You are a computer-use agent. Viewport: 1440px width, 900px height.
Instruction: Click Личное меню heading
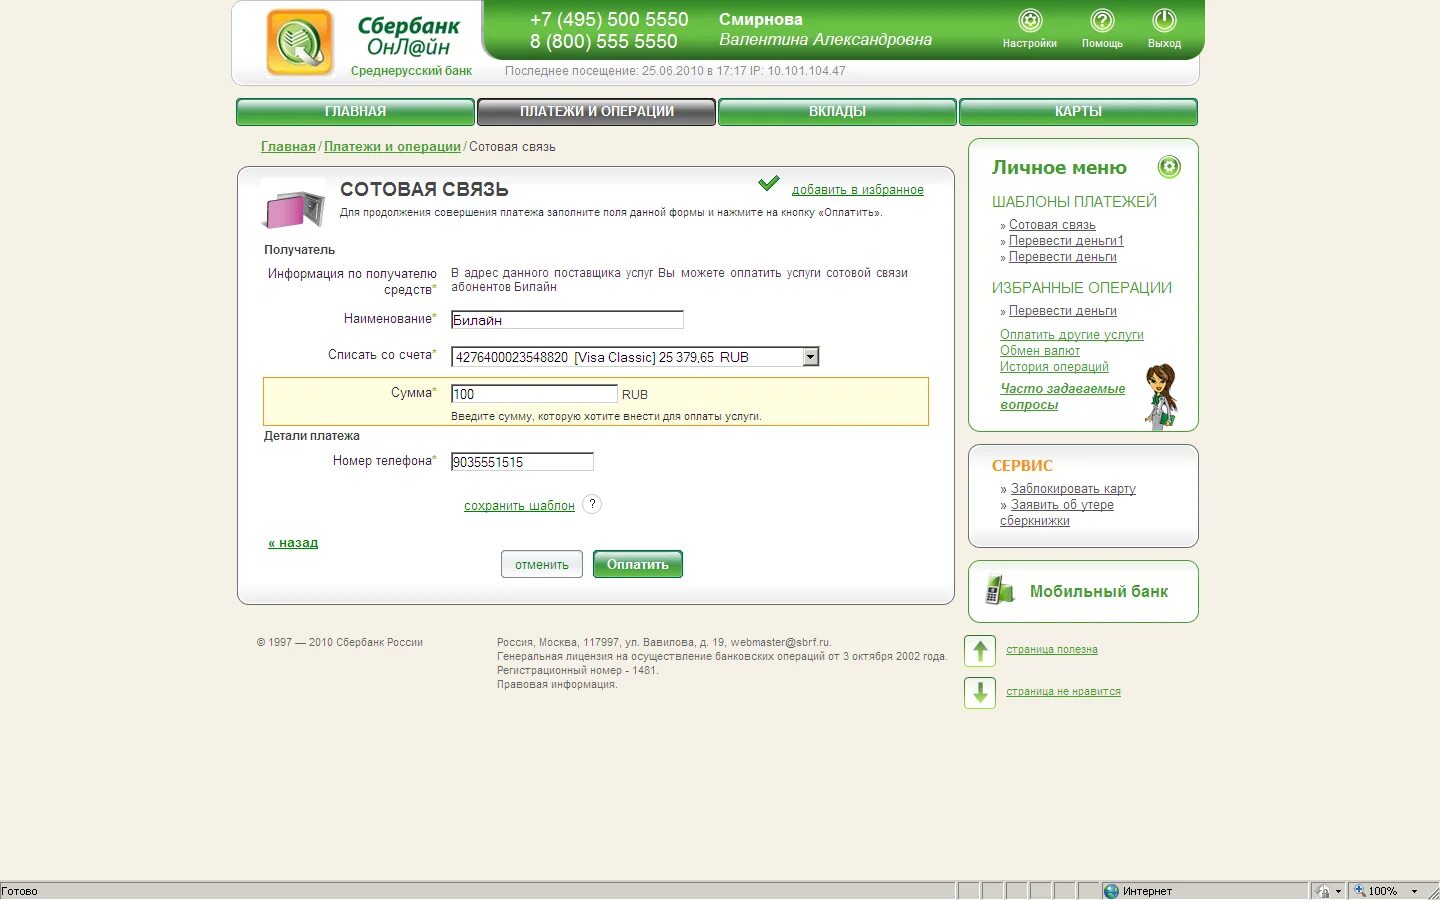click(1059, 168)
